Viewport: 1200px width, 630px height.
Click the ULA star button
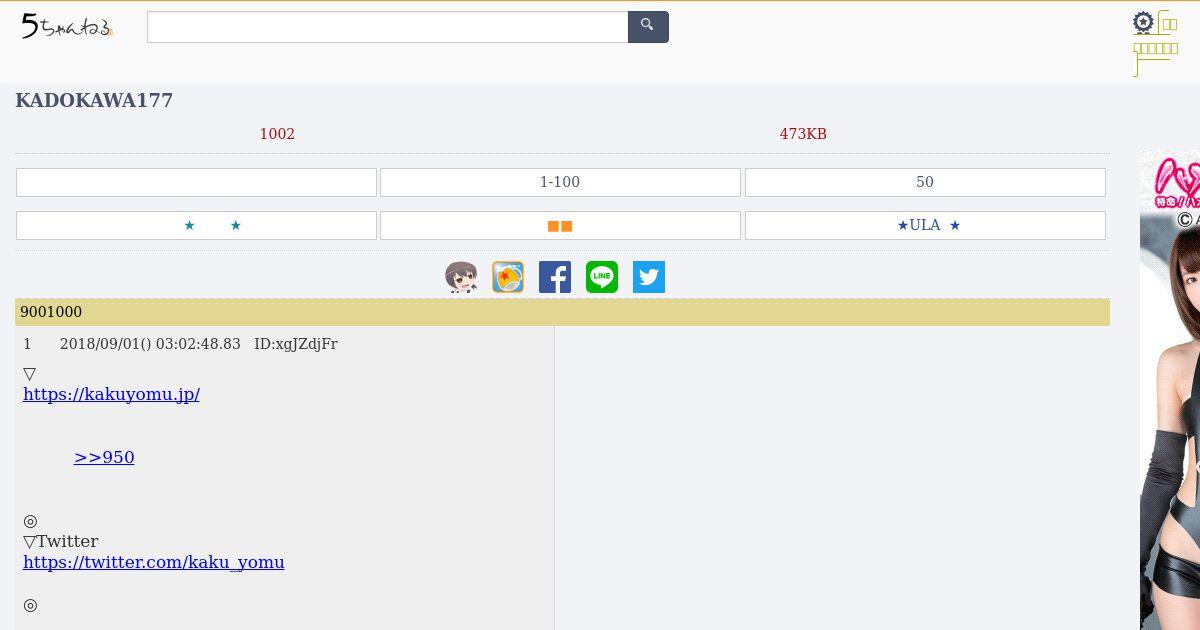(x=925, y=225)
